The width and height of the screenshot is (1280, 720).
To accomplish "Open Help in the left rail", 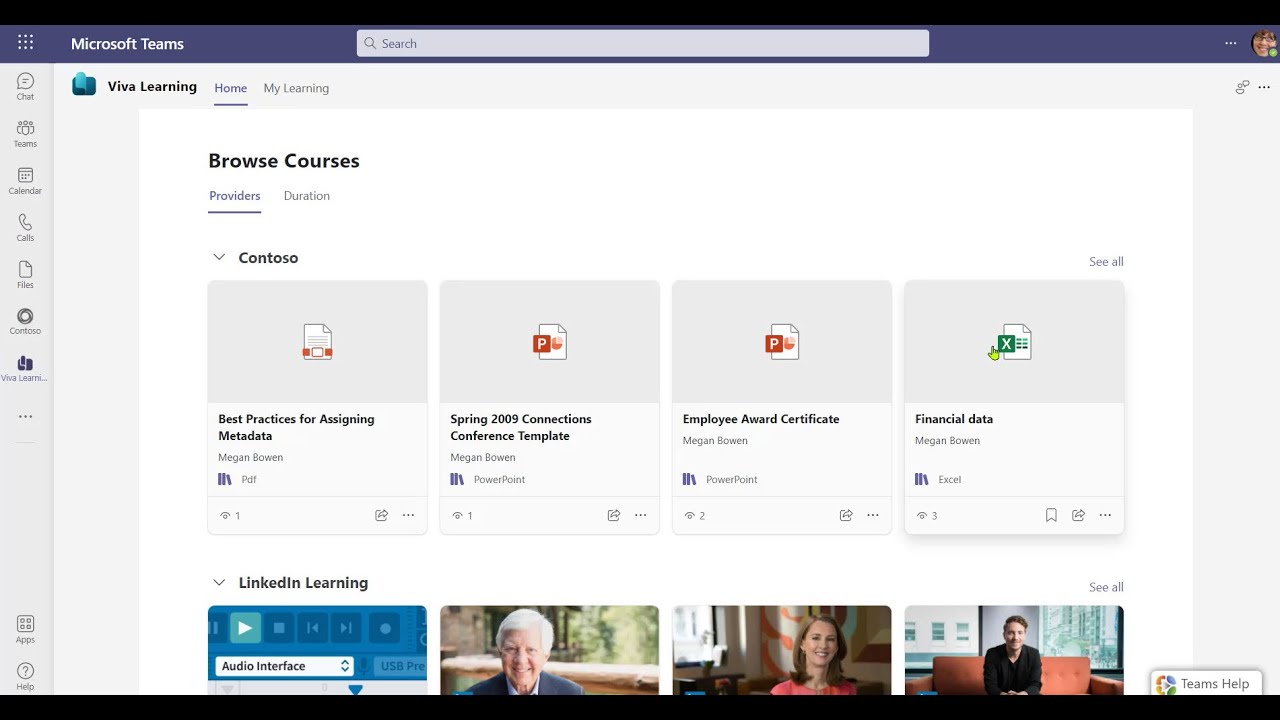I will tap(25, 676).
